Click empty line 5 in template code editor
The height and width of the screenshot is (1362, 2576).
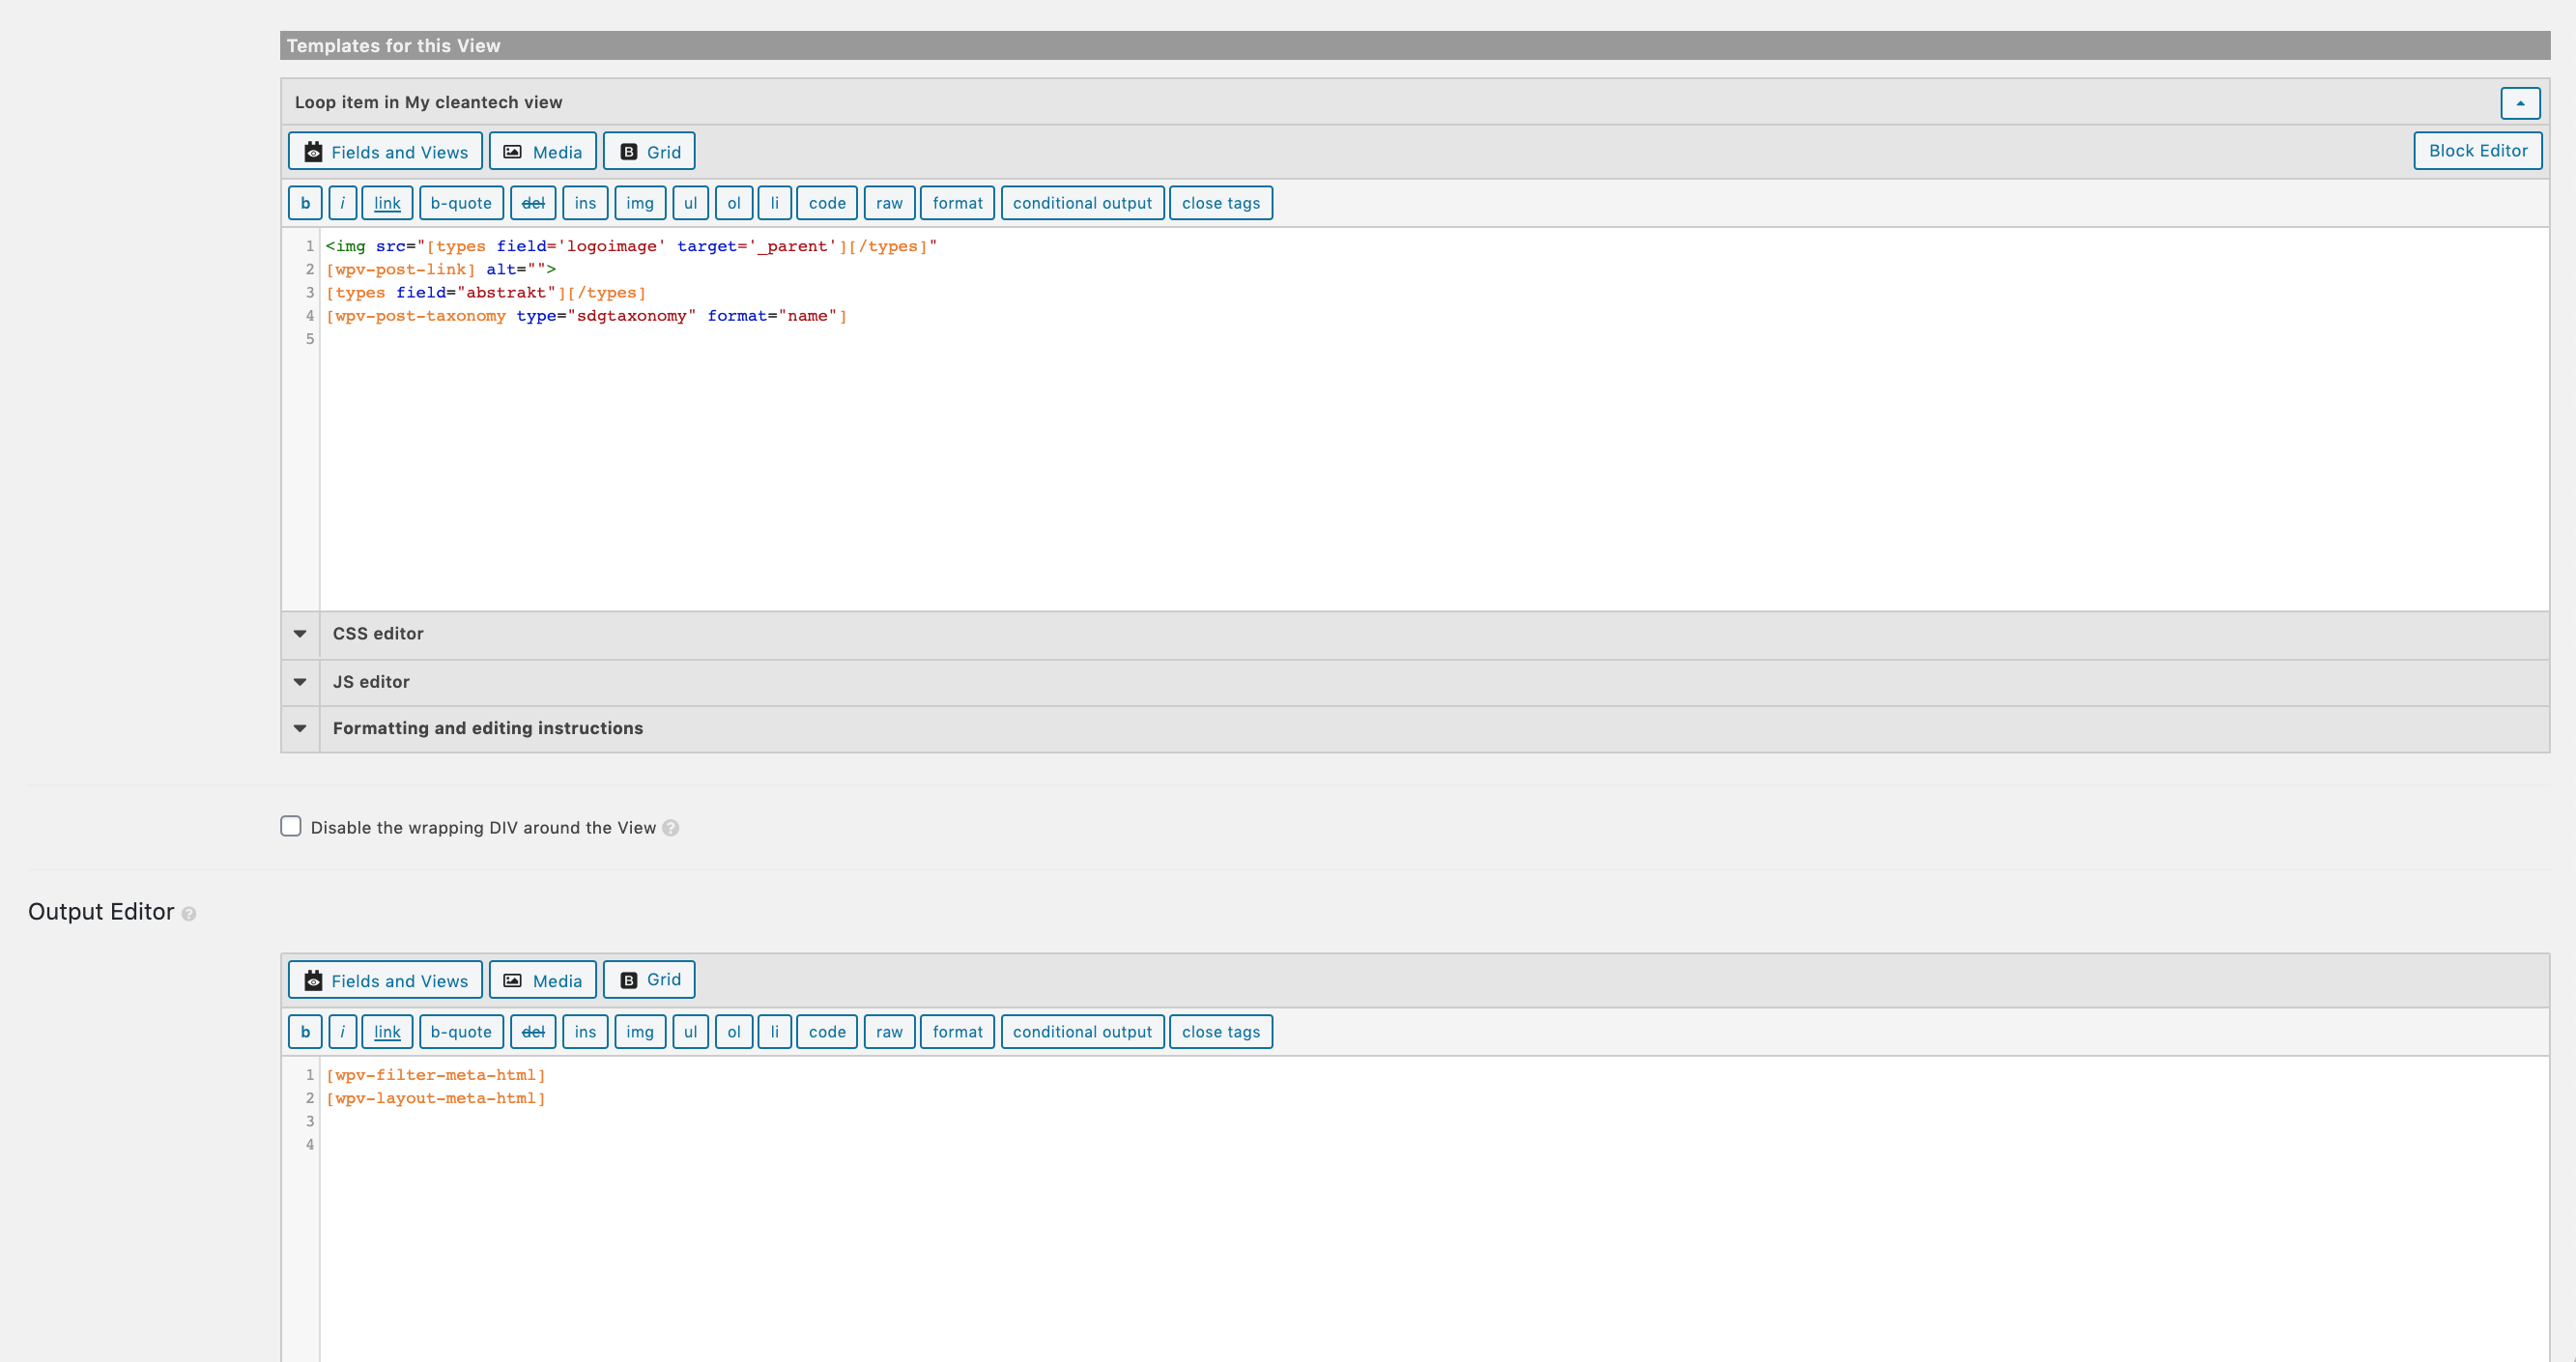1434,339
